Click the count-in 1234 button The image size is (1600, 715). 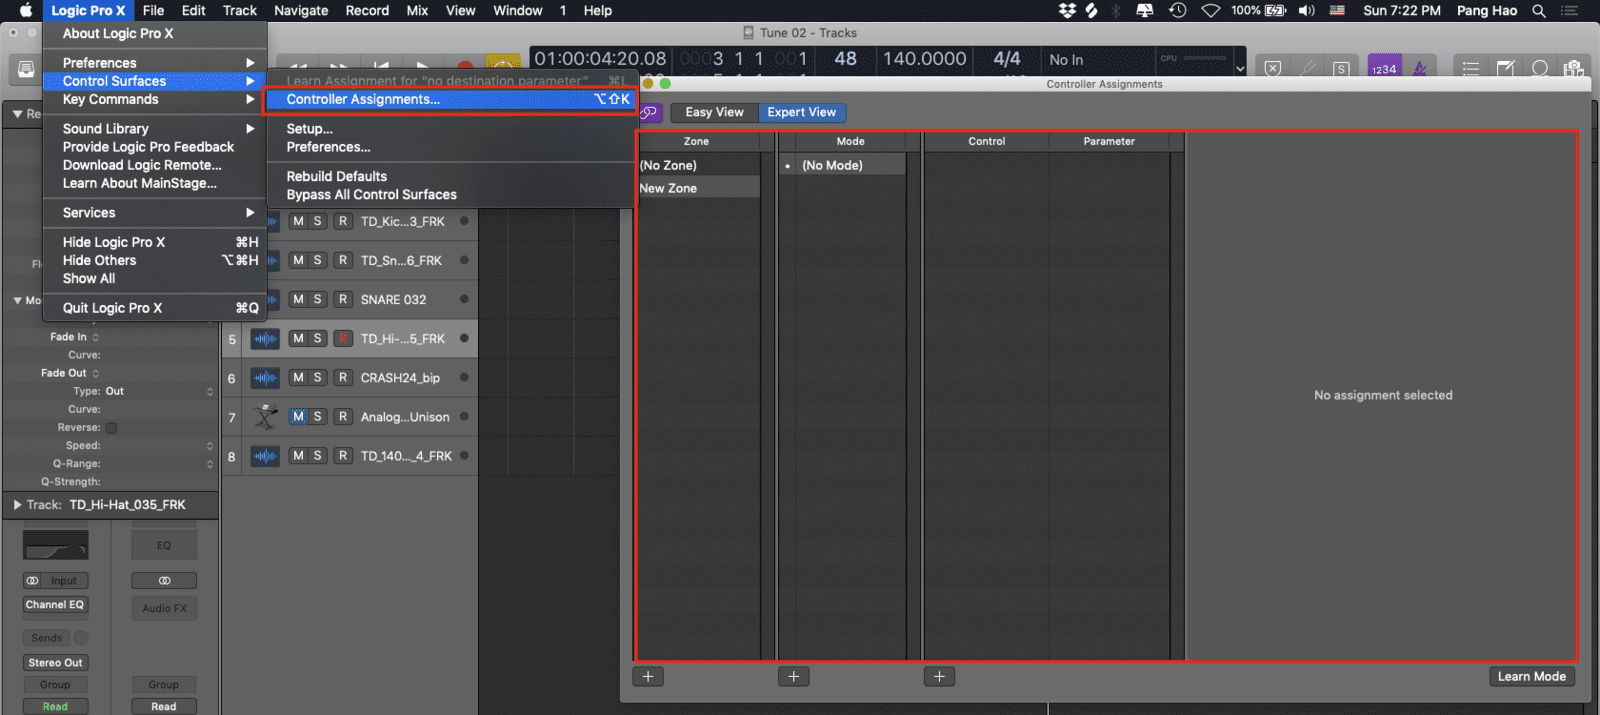1384,68
